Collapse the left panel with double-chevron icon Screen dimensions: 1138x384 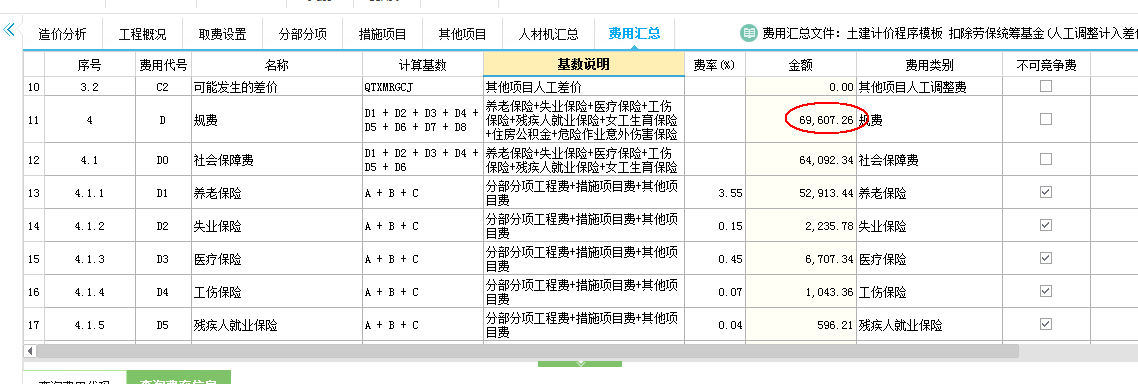(x=9, y=30)
